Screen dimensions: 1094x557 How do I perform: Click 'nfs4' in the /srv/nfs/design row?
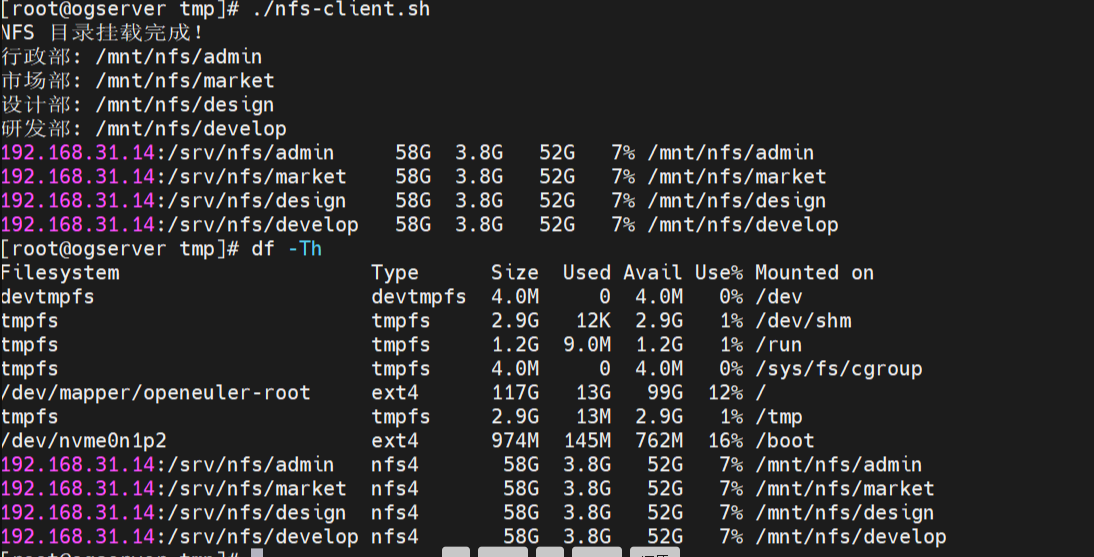pyautogui.click(x=395, y=512)
